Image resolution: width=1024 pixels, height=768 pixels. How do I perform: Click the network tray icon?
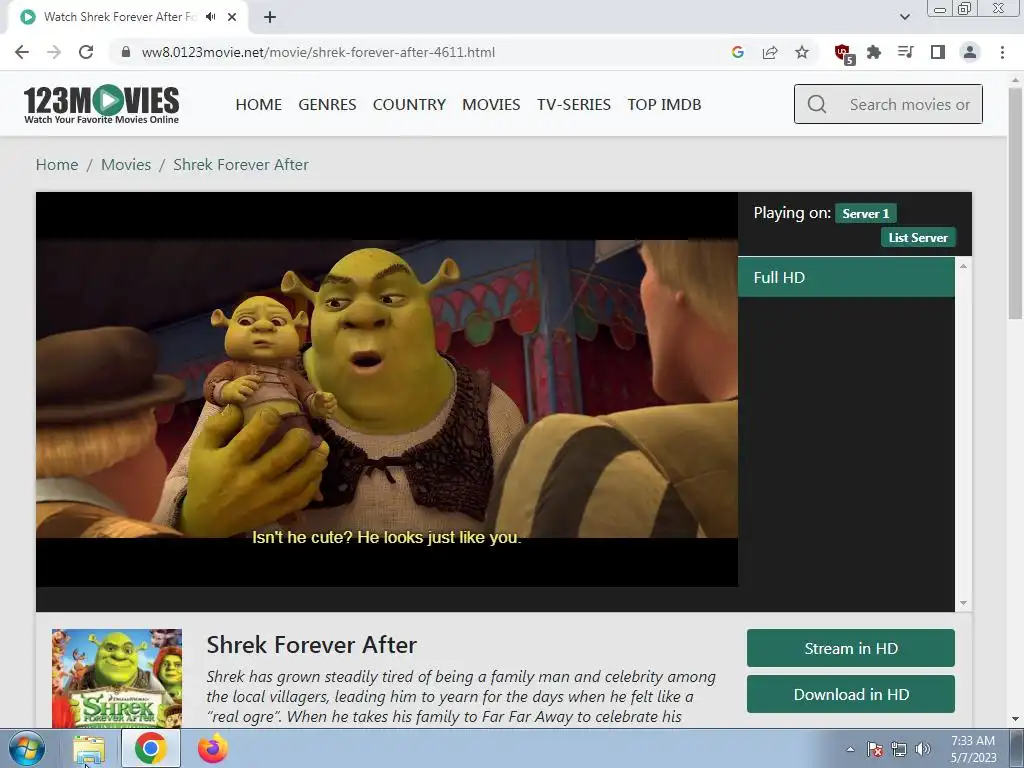(899, 749)
